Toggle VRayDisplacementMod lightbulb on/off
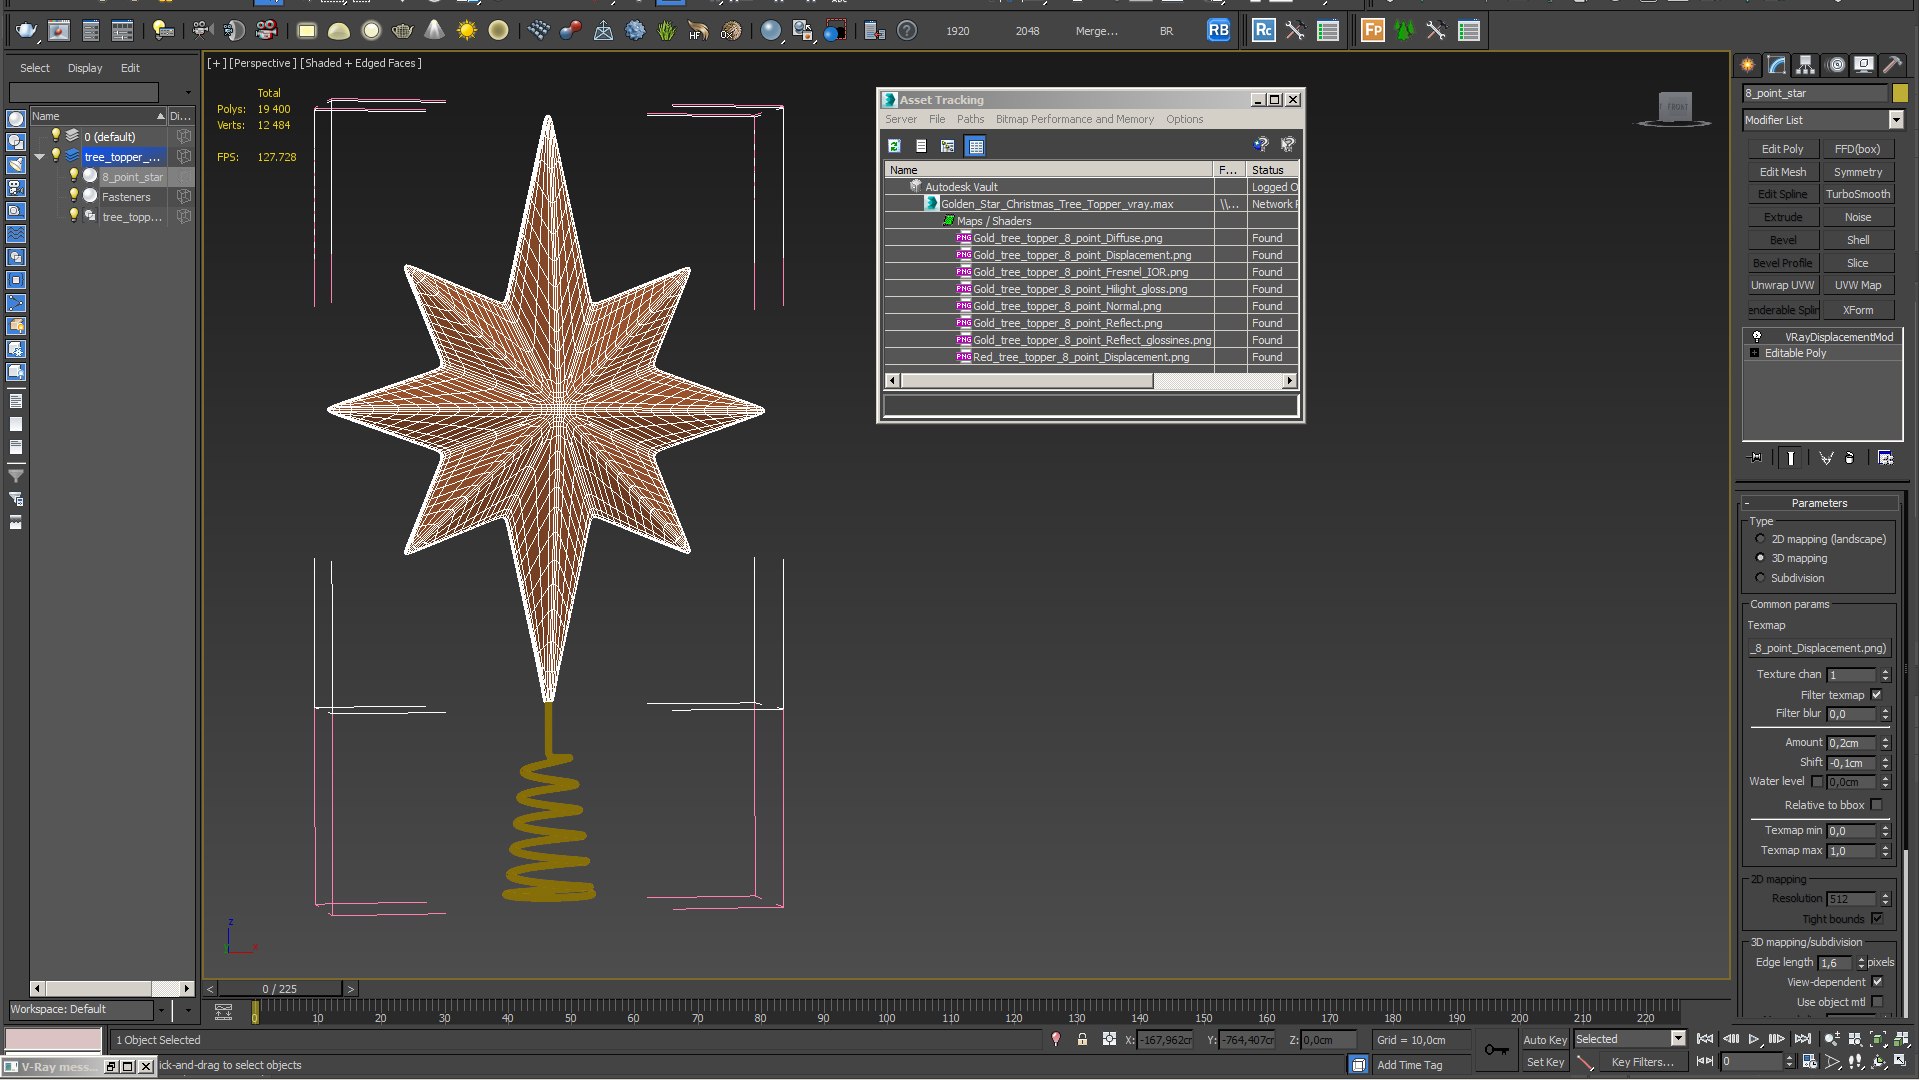The height and width of the screenshot is (1080, 1920). click(1757, 337)
